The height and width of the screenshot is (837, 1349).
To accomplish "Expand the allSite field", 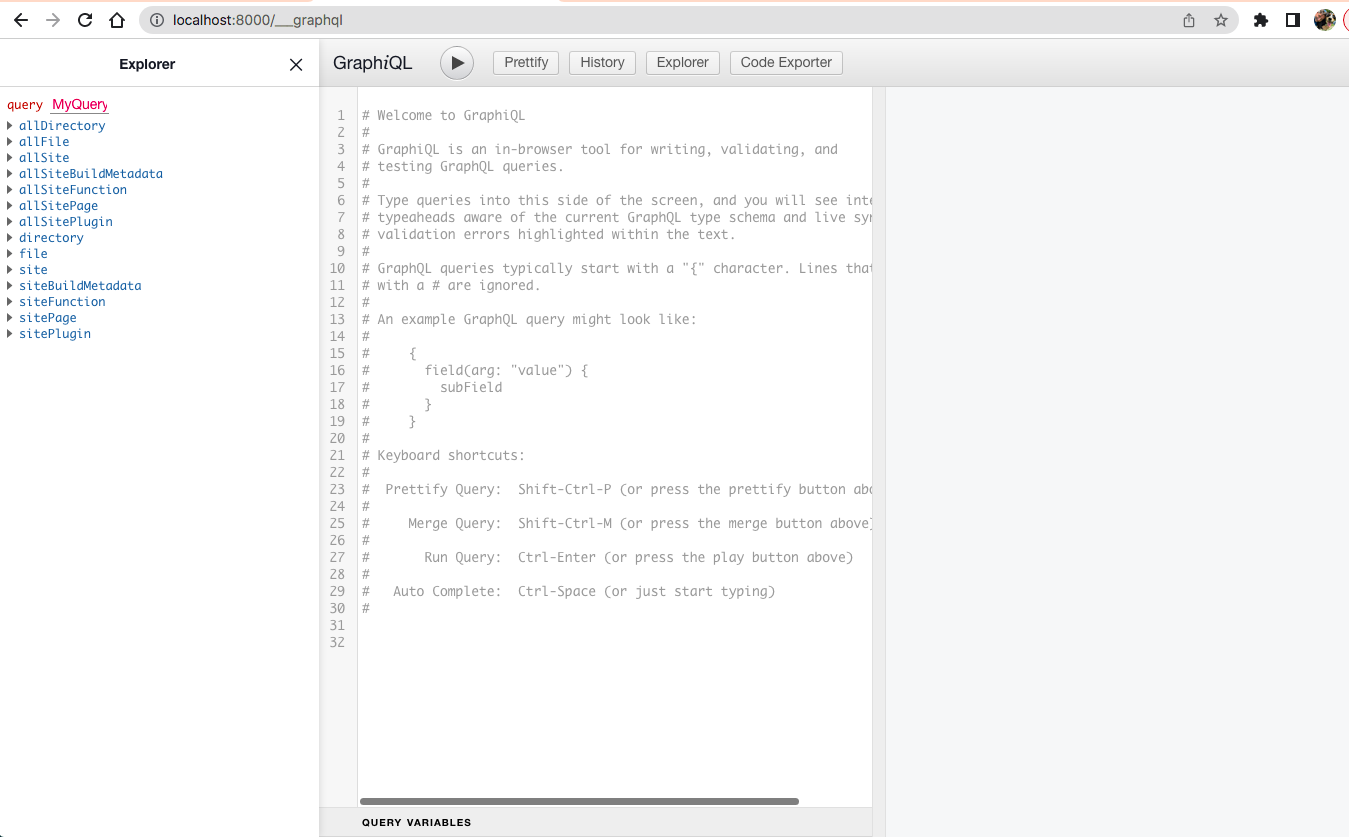I will (x=44, y=158).
